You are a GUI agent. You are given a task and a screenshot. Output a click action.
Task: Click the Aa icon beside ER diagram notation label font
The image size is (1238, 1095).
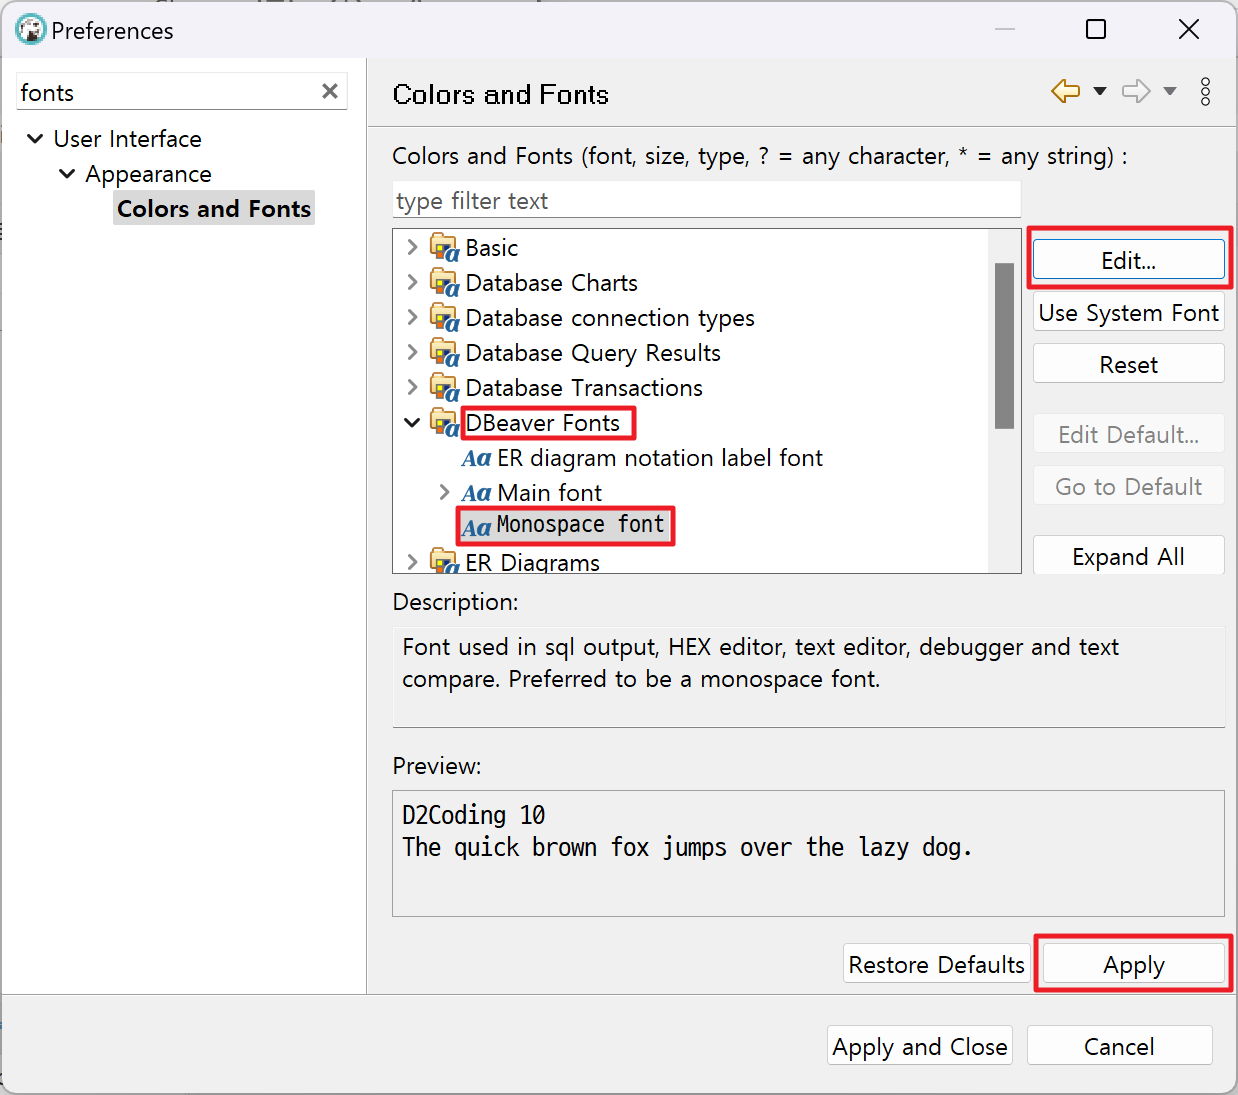(x=476, y=458)
